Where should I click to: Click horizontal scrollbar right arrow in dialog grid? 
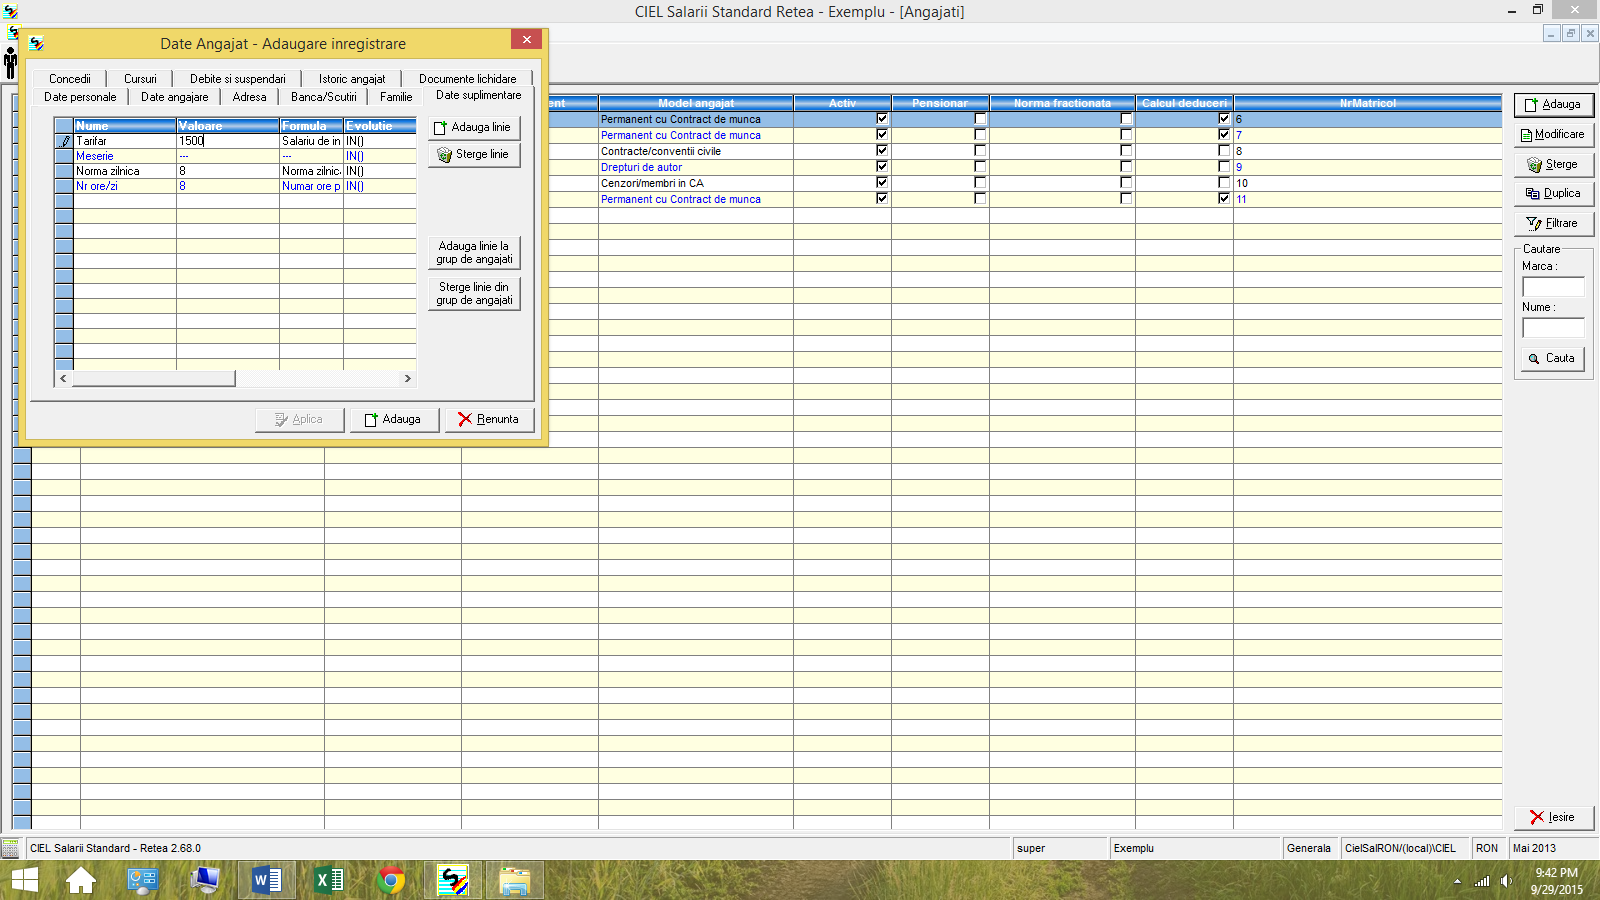pos(407,378)
